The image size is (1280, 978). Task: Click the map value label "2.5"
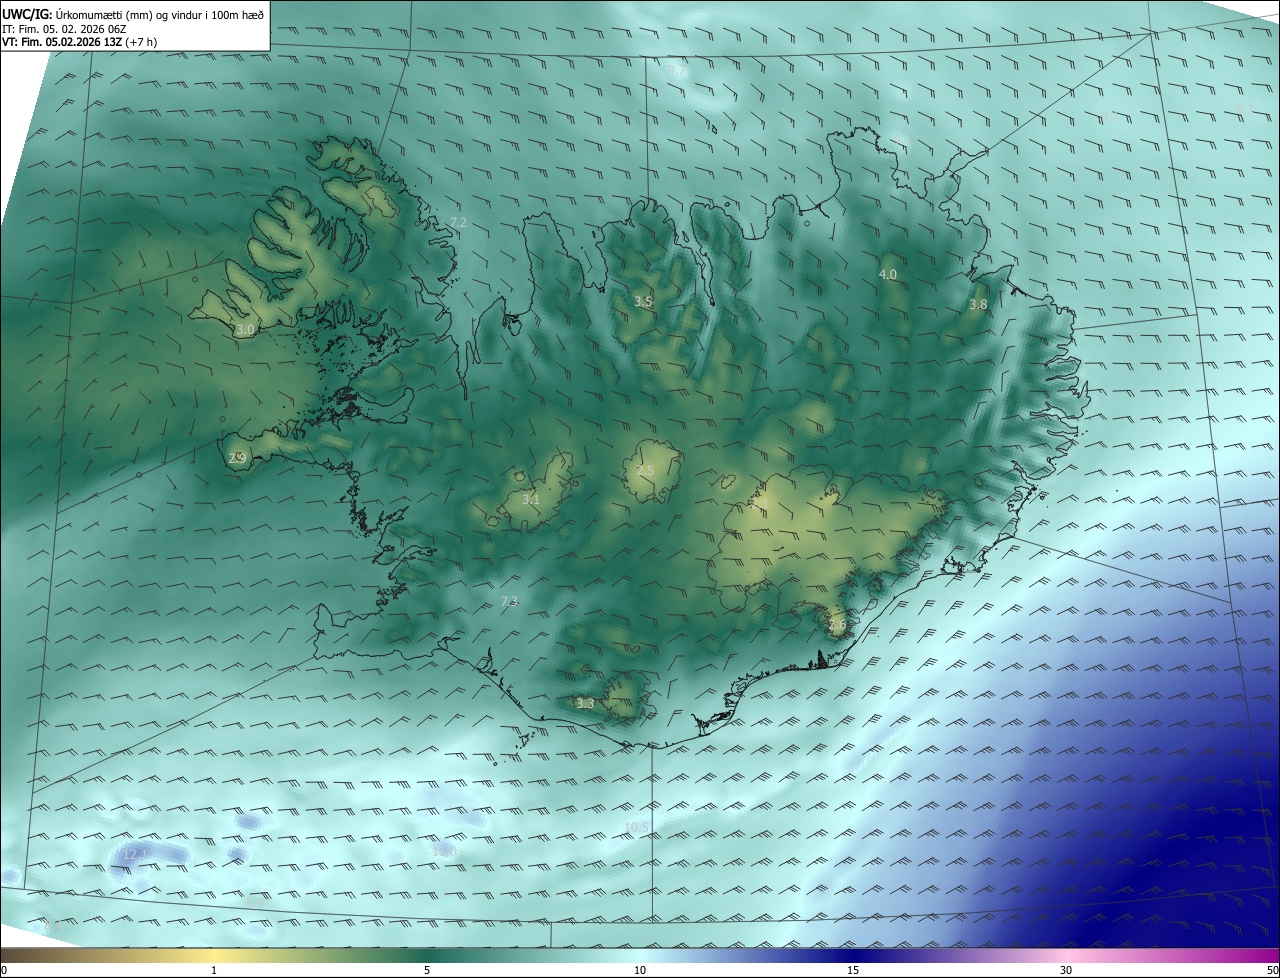(x=645, y=470)
